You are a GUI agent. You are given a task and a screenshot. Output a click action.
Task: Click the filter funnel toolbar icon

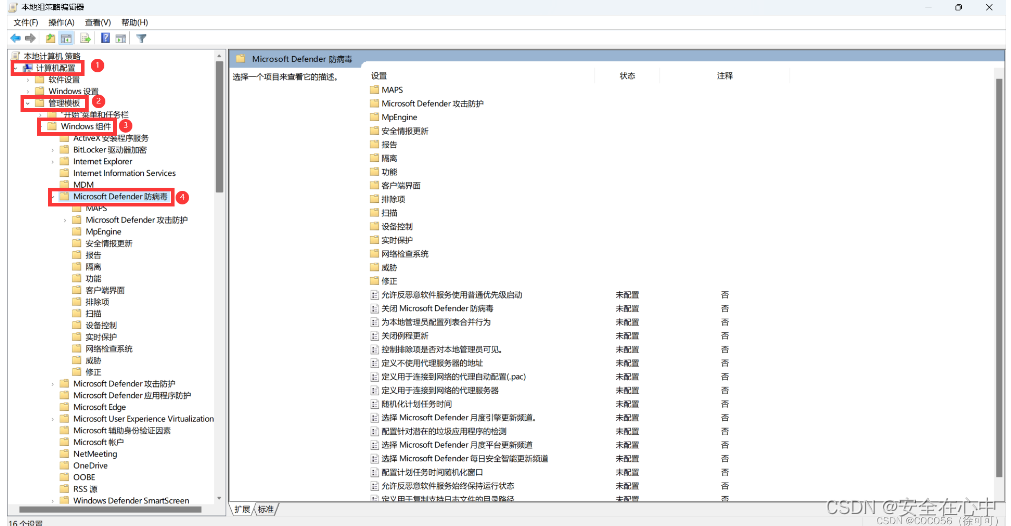click(x=141, y=39)
